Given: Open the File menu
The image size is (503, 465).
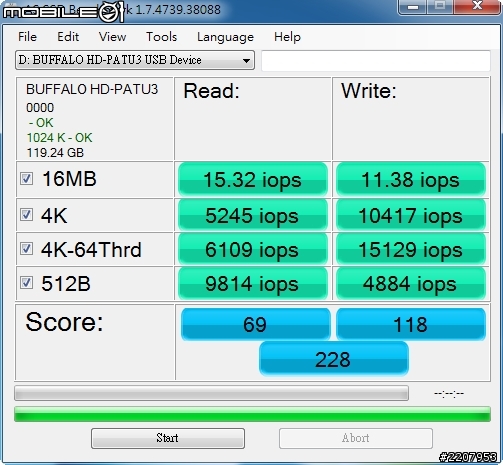Looking at the screenshot, I should tap(27, 37).
